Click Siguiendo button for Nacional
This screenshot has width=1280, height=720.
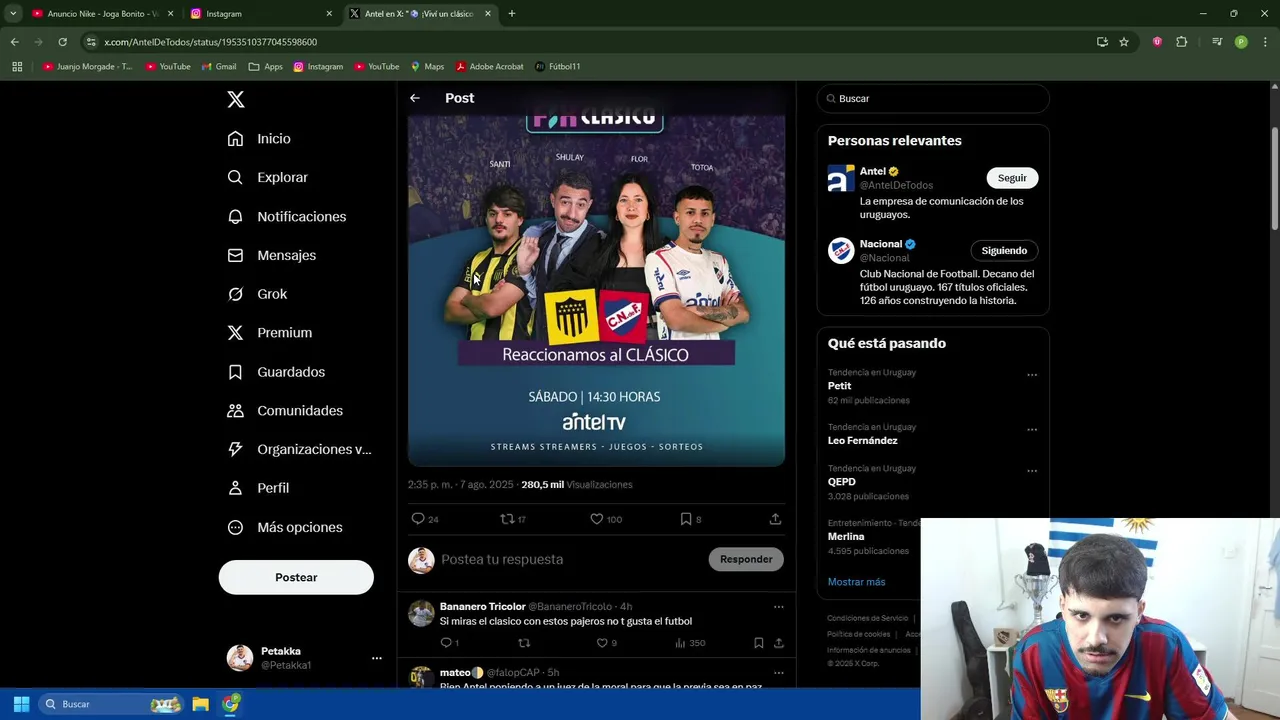[1004, 251]
